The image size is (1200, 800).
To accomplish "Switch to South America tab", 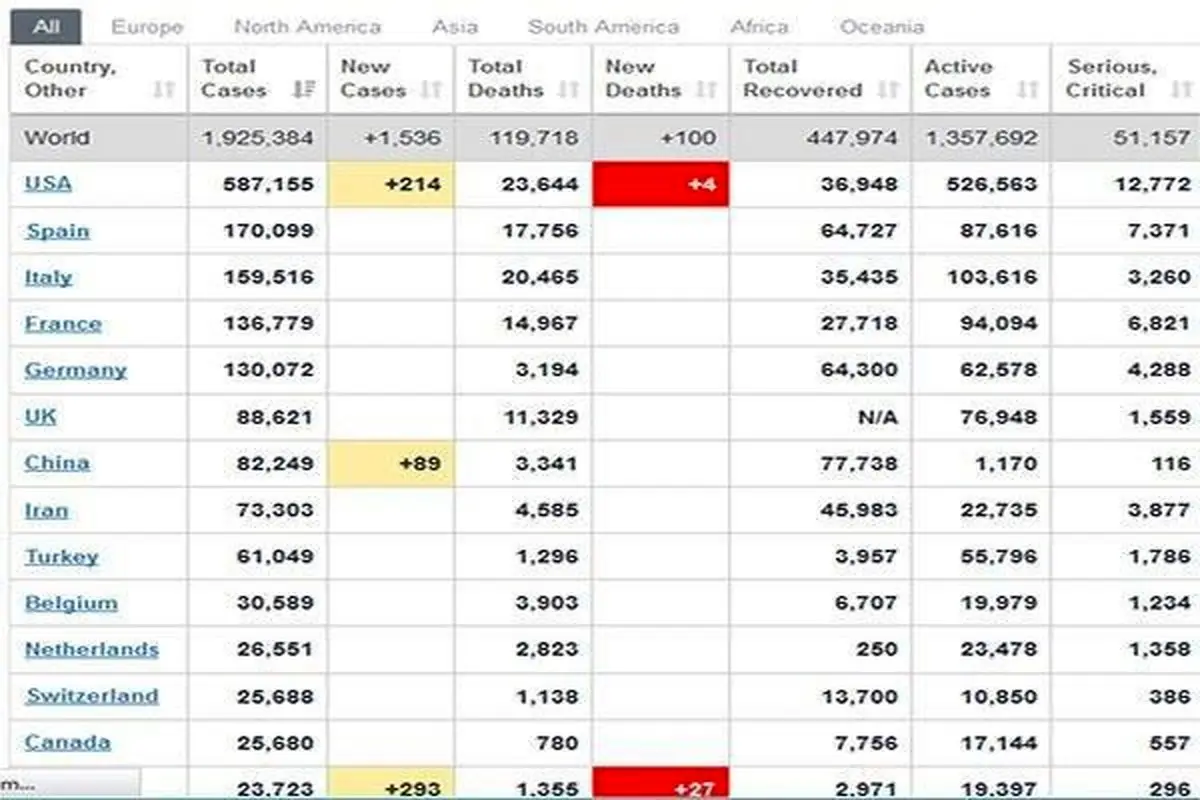I will 603,27.
